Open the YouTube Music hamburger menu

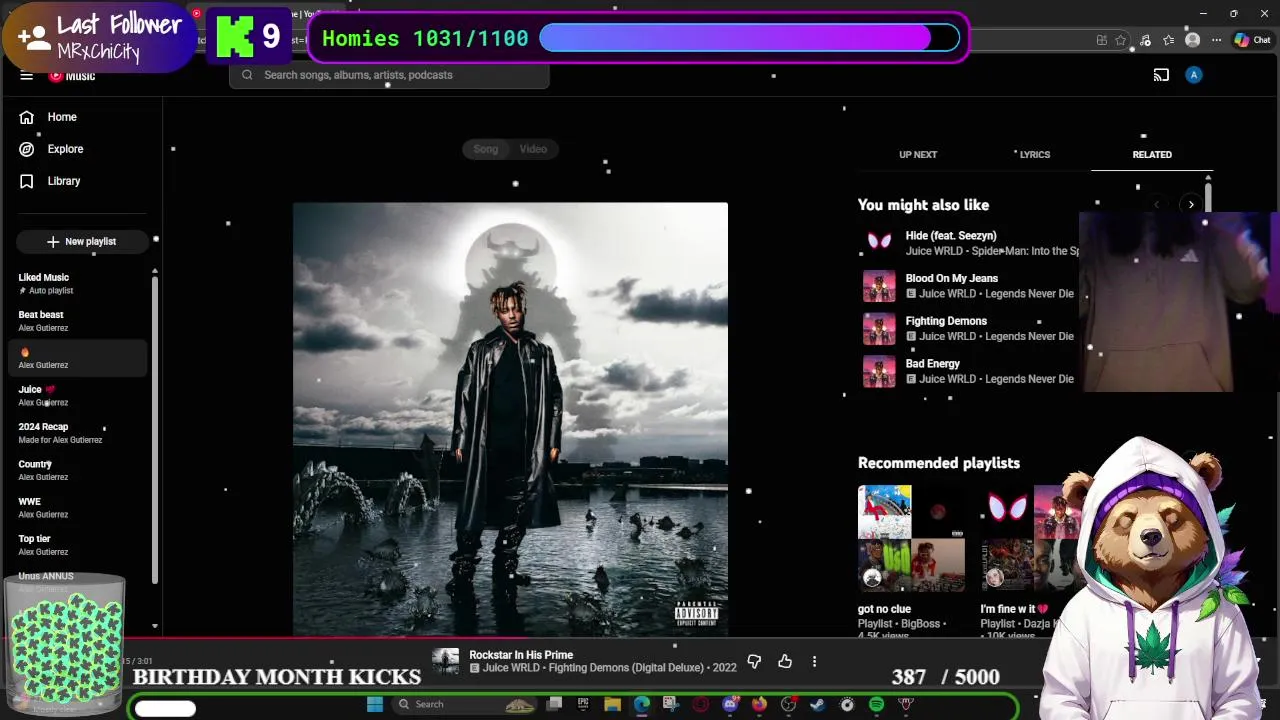tap(27, 75)
